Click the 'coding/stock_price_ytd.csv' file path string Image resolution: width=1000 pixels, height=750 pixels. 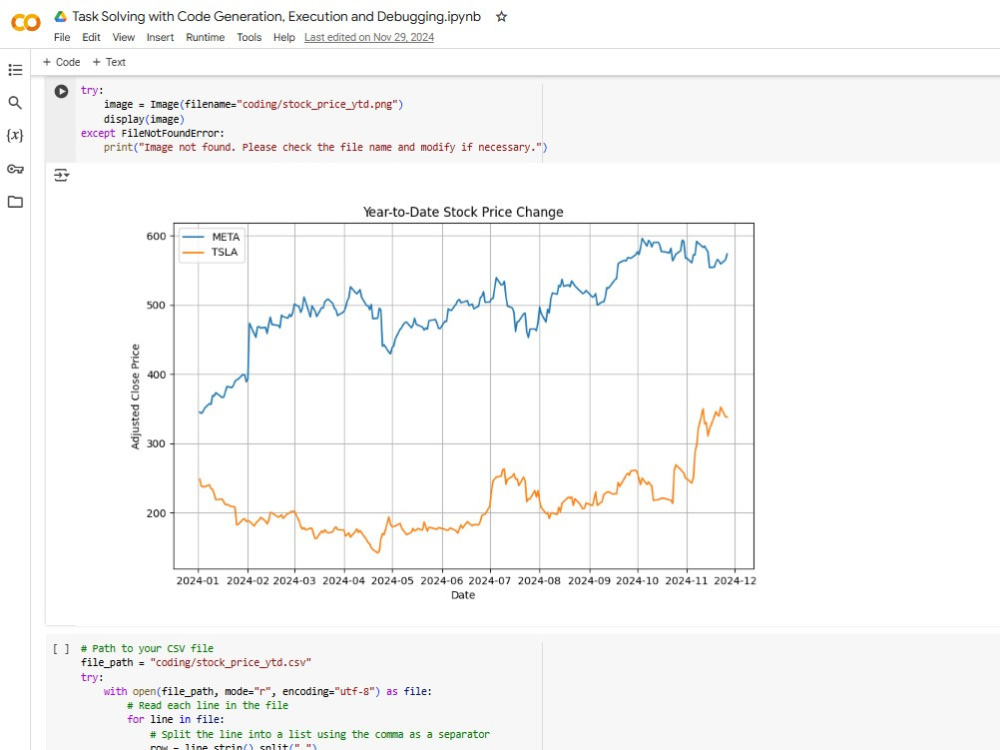(x=231, y=663)
